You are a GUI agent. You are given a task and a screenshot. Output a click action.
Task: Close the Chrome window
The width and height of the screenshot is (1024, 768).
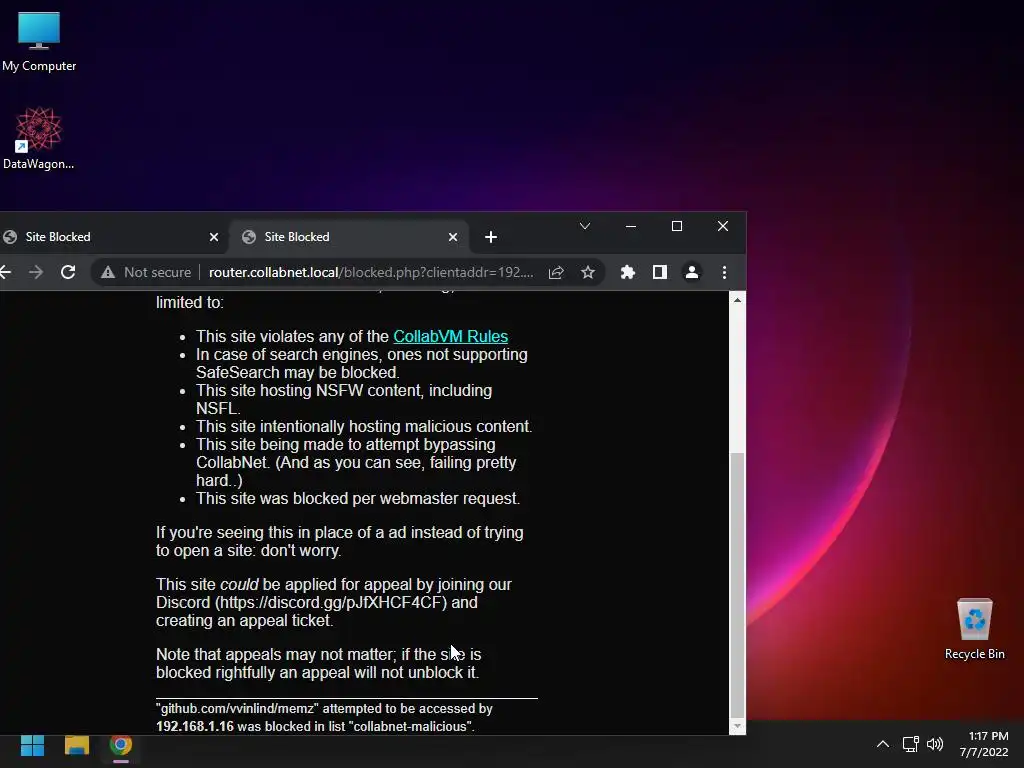click(722, 226)
